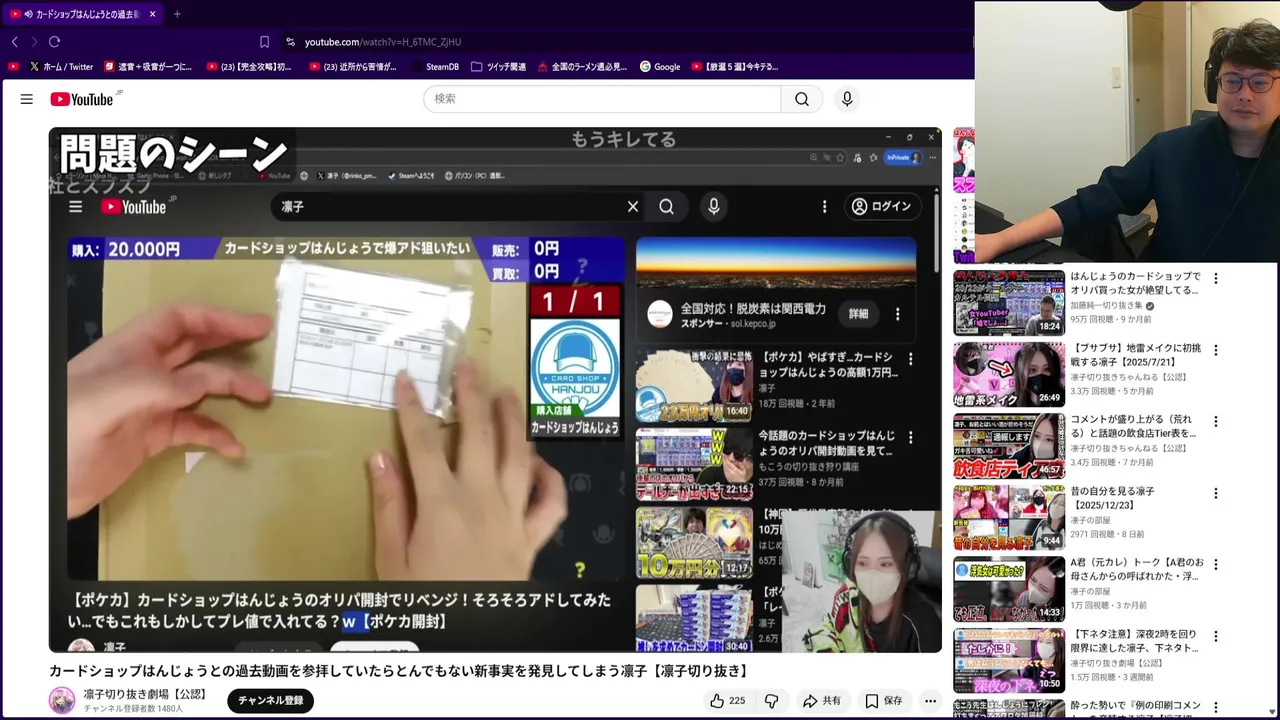Open the ホーム / Twitter bookmark
The image size is (1280, 720).
[61, 67]
